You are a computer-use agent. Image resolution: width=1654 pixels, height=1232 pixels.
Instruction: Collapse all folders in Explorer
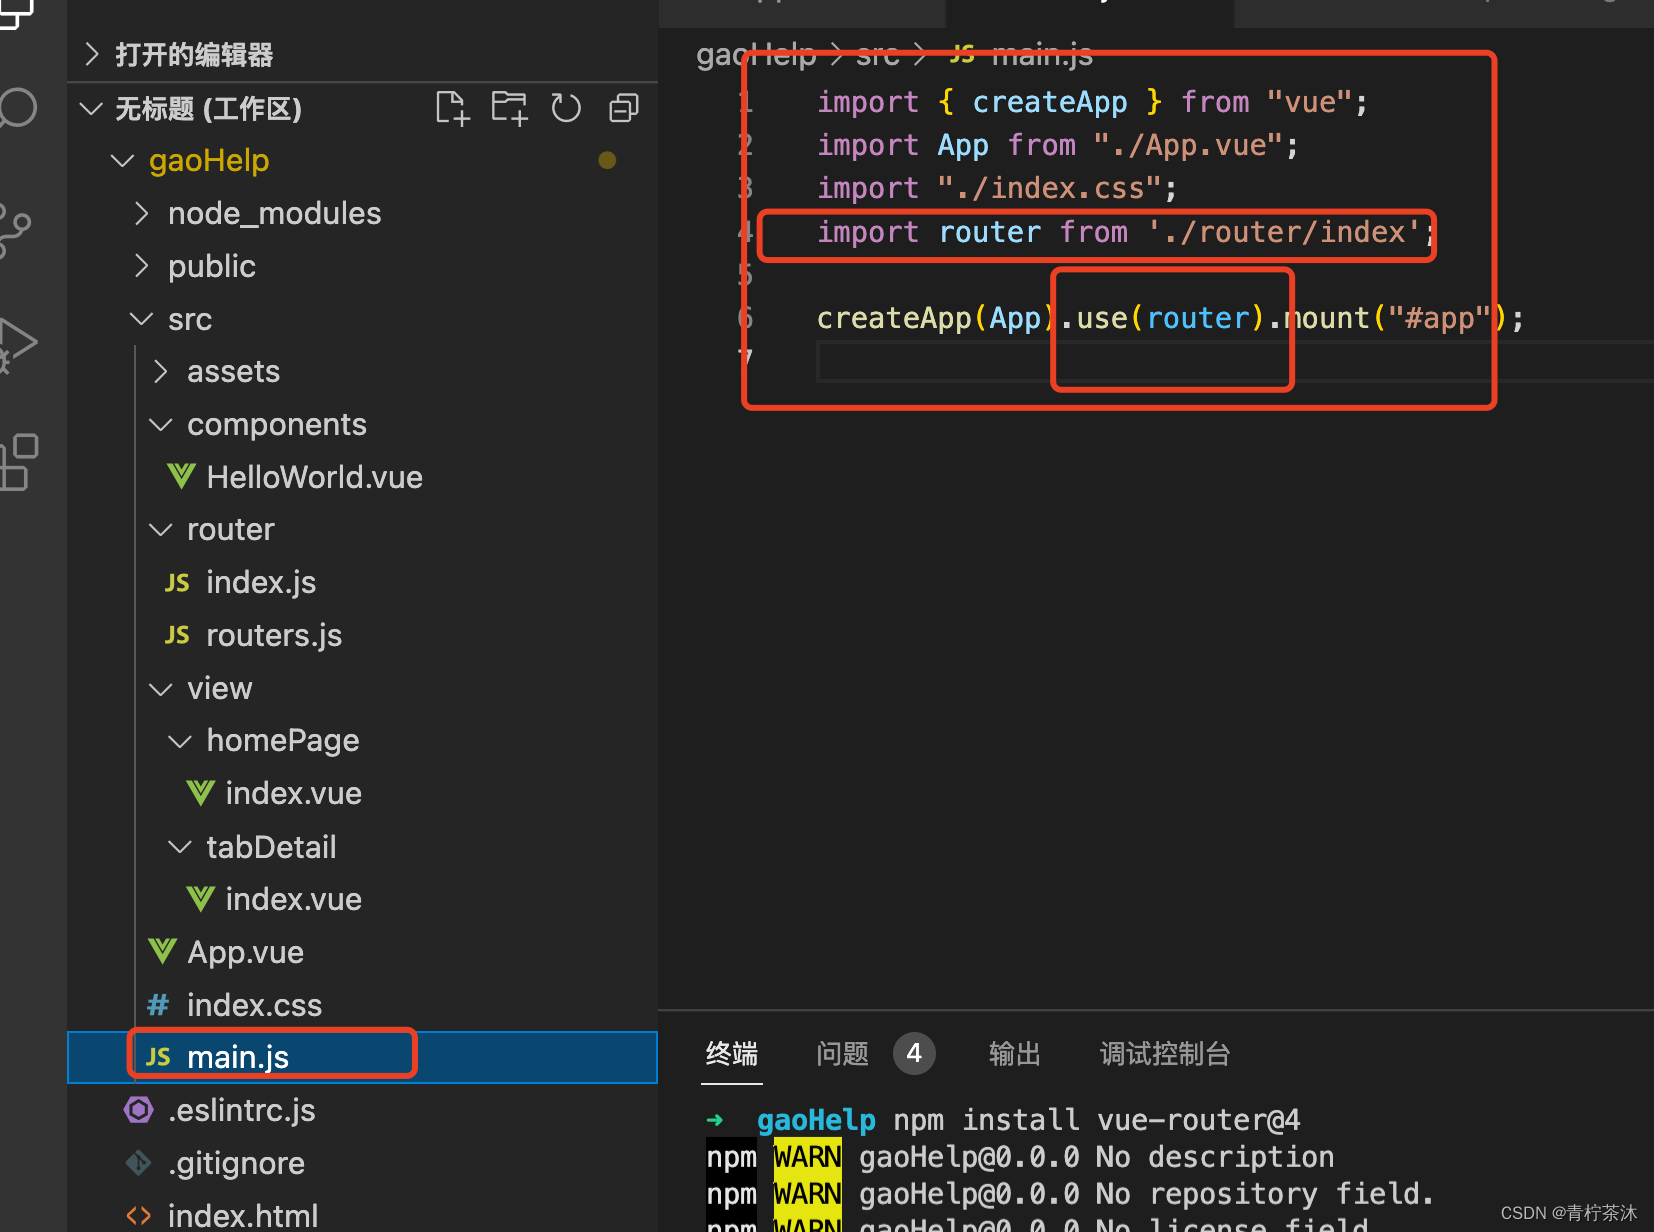click(623, 107)
